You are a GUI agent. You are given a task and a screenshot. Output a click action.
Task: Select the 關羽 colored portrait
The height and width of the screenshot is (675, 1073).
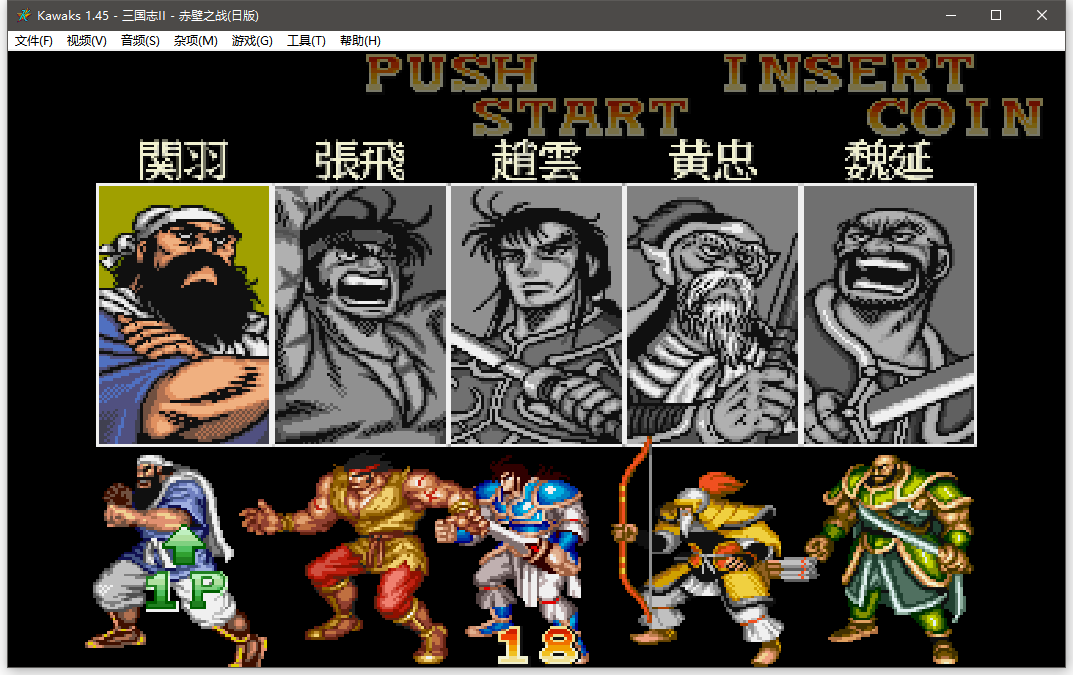184,314
